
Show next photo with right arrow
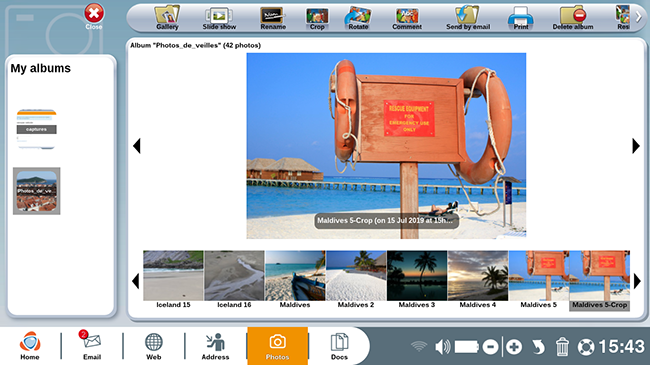pyautogui.click(x=636, y=146)
